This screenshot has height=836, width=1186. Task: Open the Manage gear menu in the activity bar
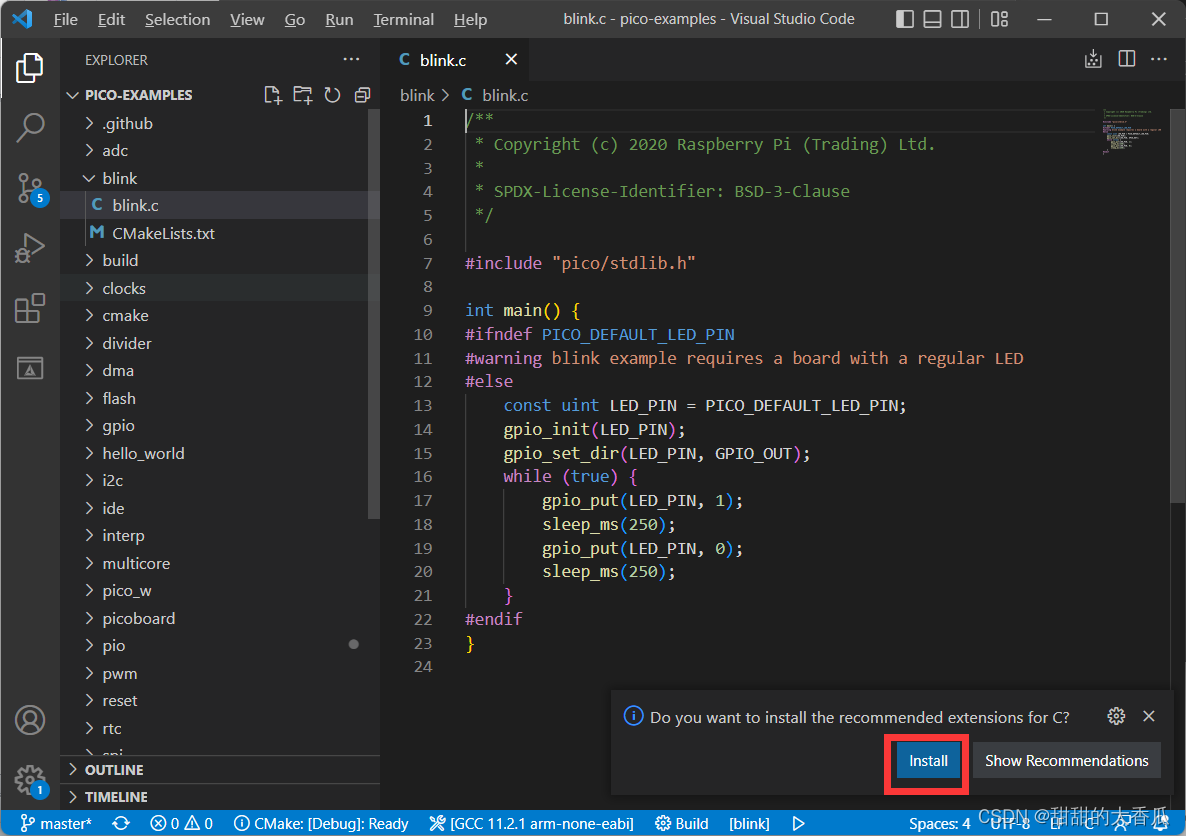click(29, 779)
